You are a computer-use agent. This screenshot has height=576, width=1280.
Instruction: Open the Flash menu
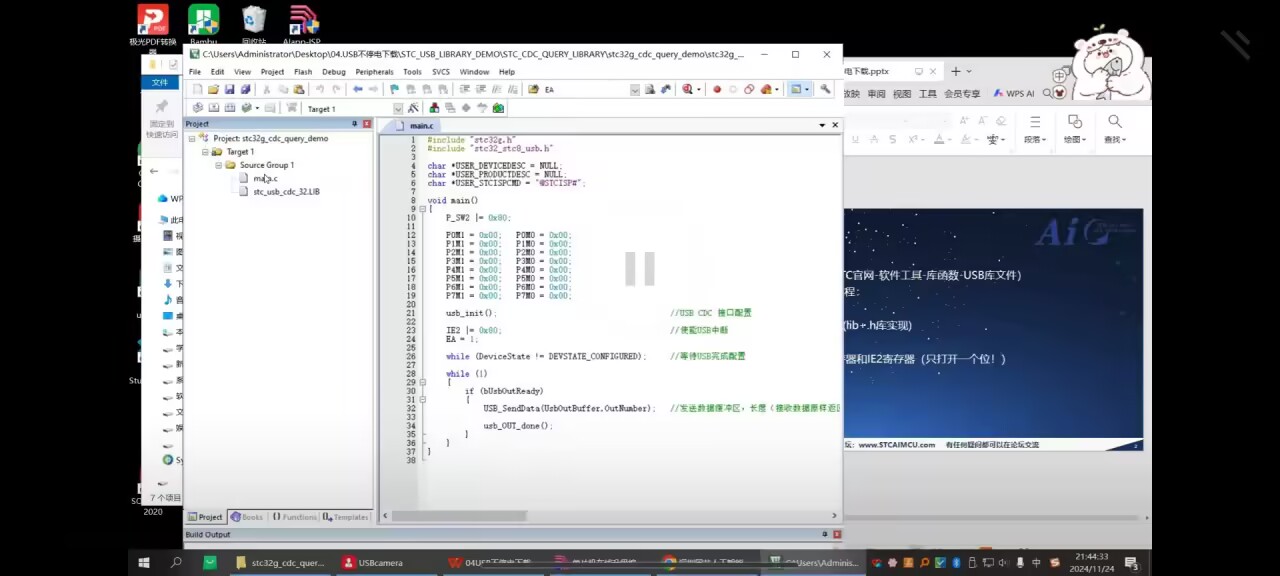303,72
